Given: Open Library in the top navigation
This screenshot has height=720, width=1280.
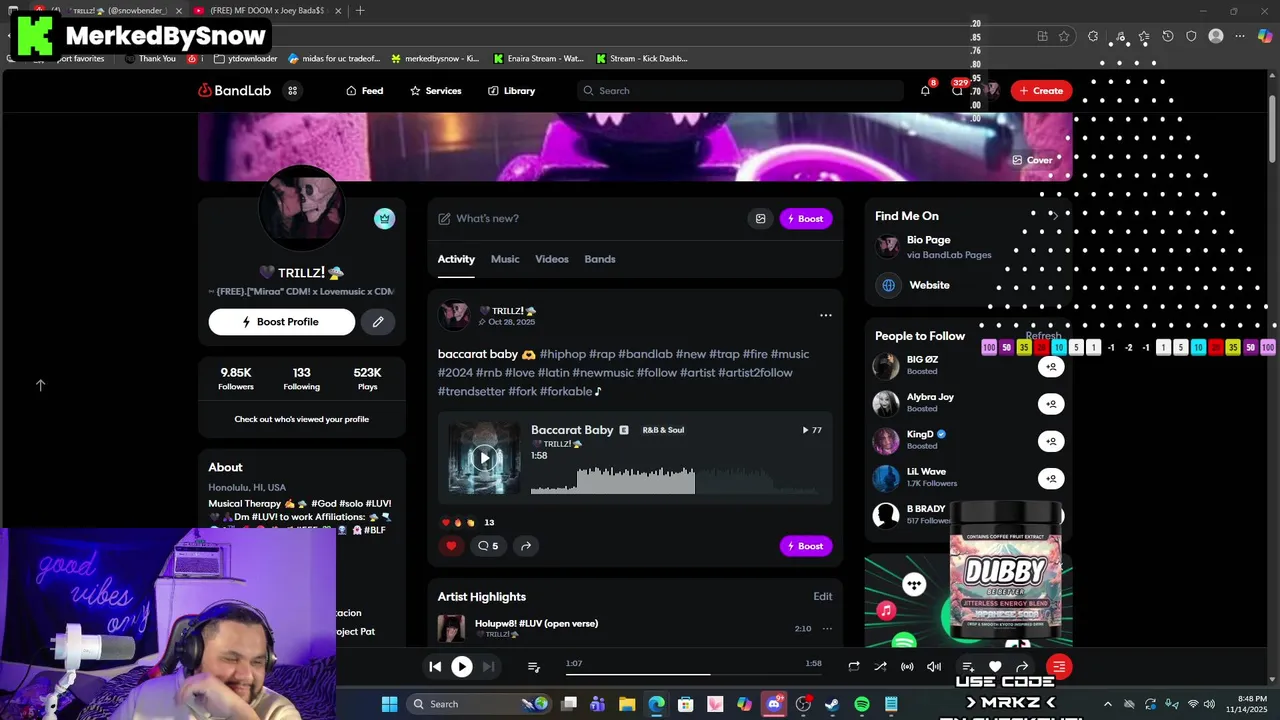Looking at the screenshot, I should pos(511,91).
